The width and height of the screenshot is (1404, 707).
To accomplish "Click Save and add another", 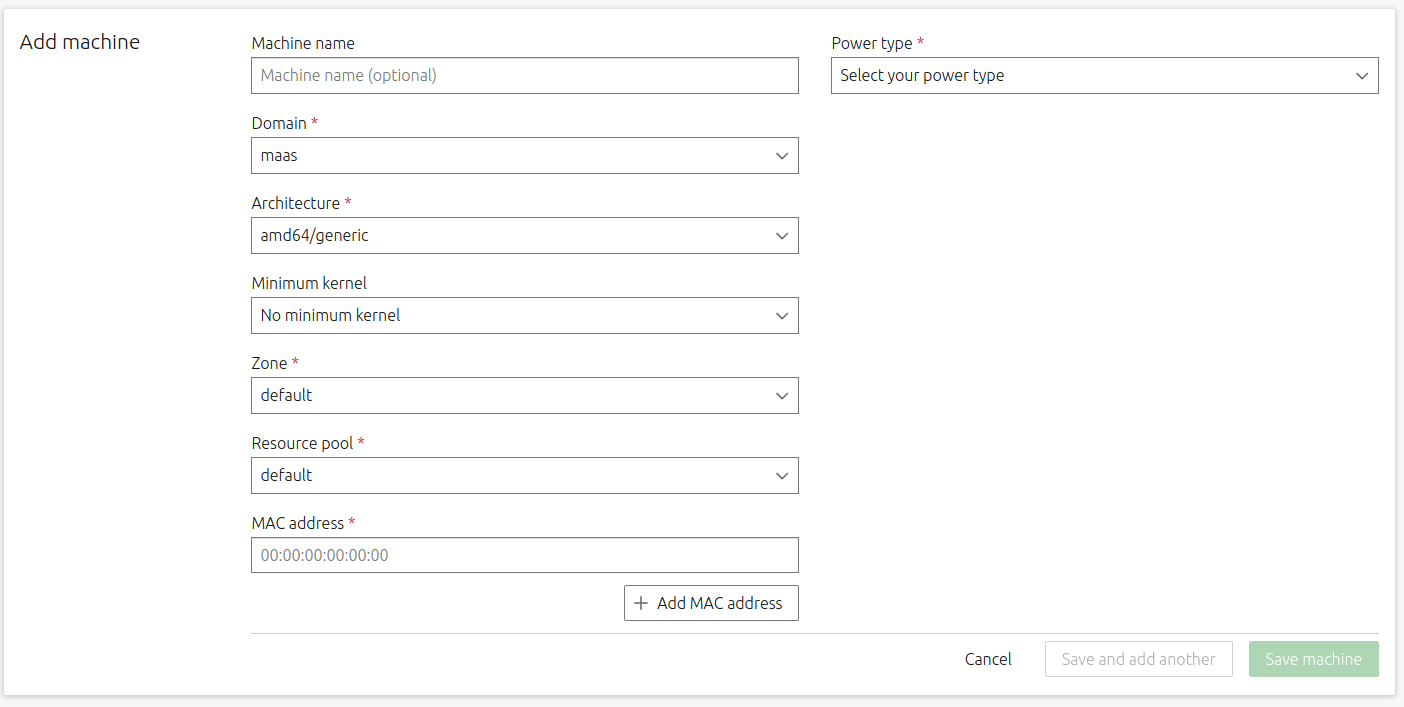I will click(x=1138, y=659).
